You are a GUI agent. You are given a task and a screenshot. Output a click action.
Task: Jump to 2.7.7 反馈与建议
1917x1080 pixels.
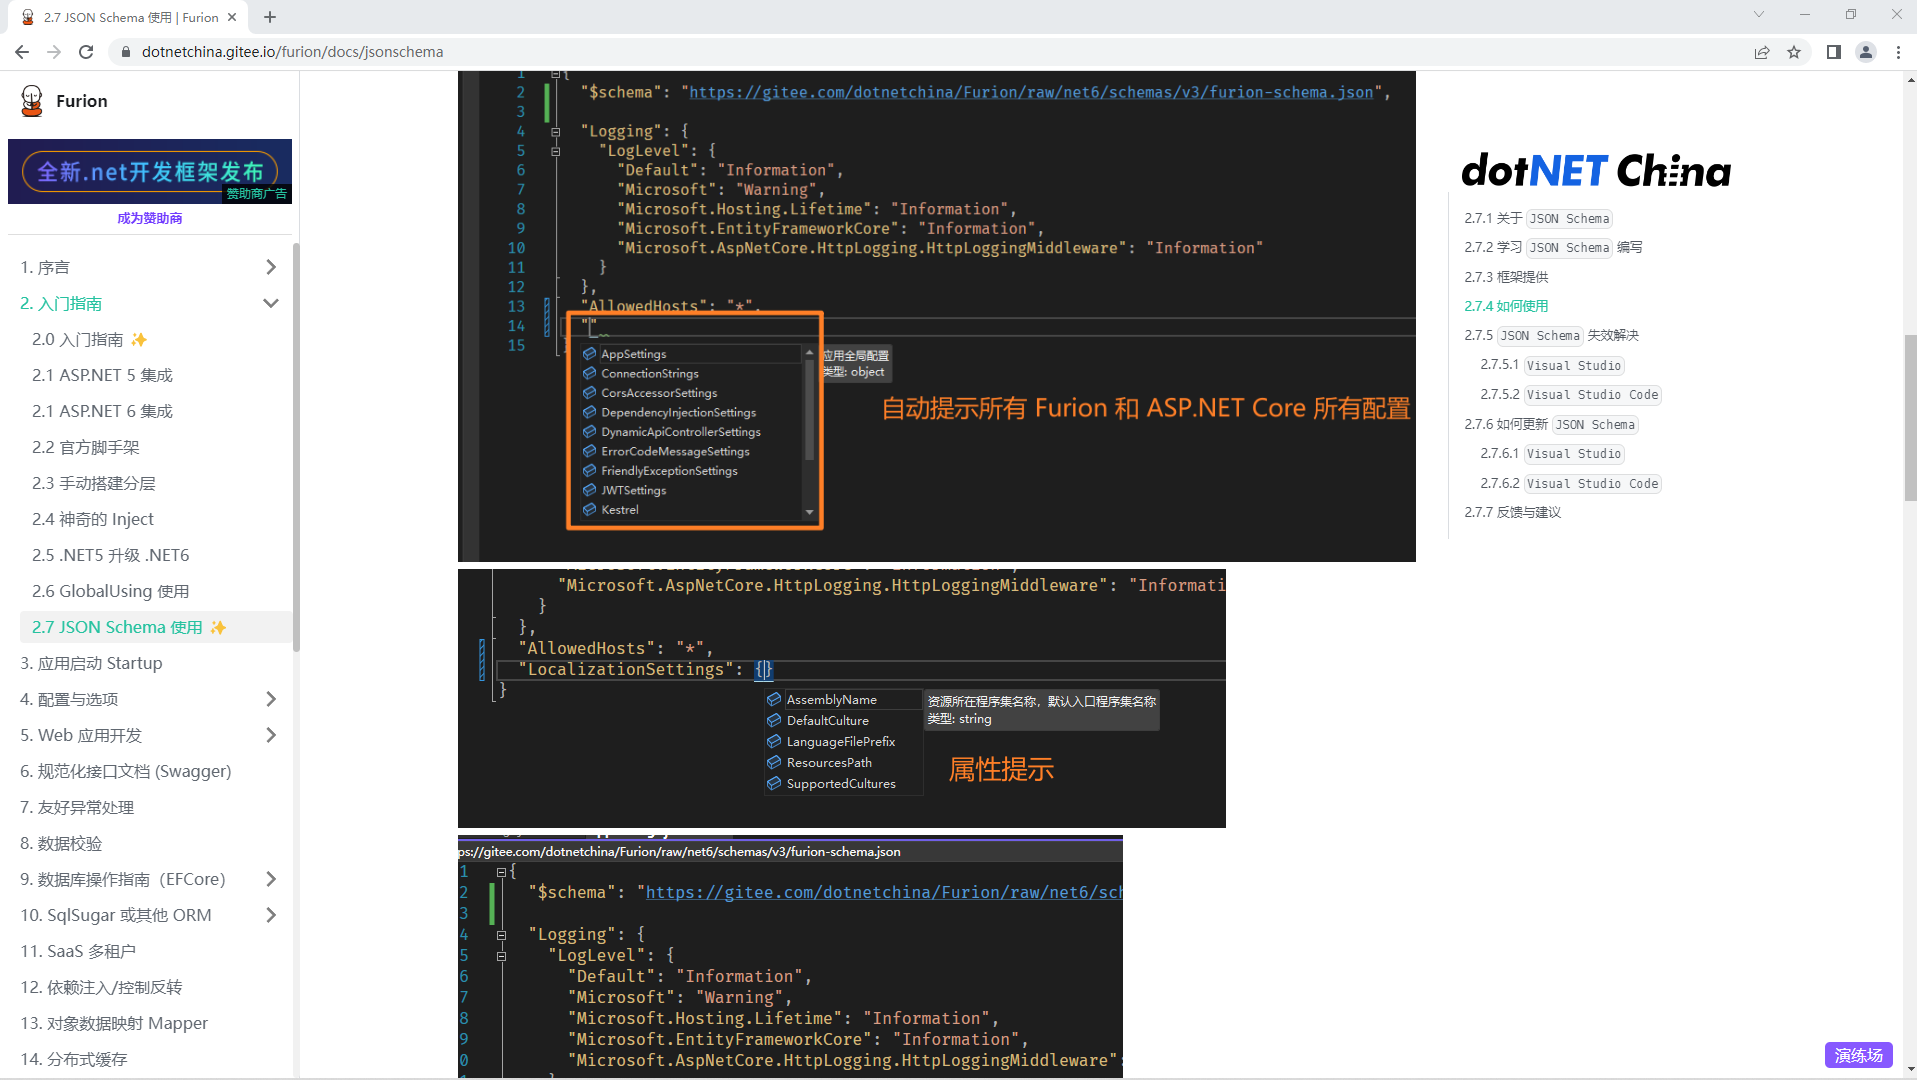tap(1512, 512)
